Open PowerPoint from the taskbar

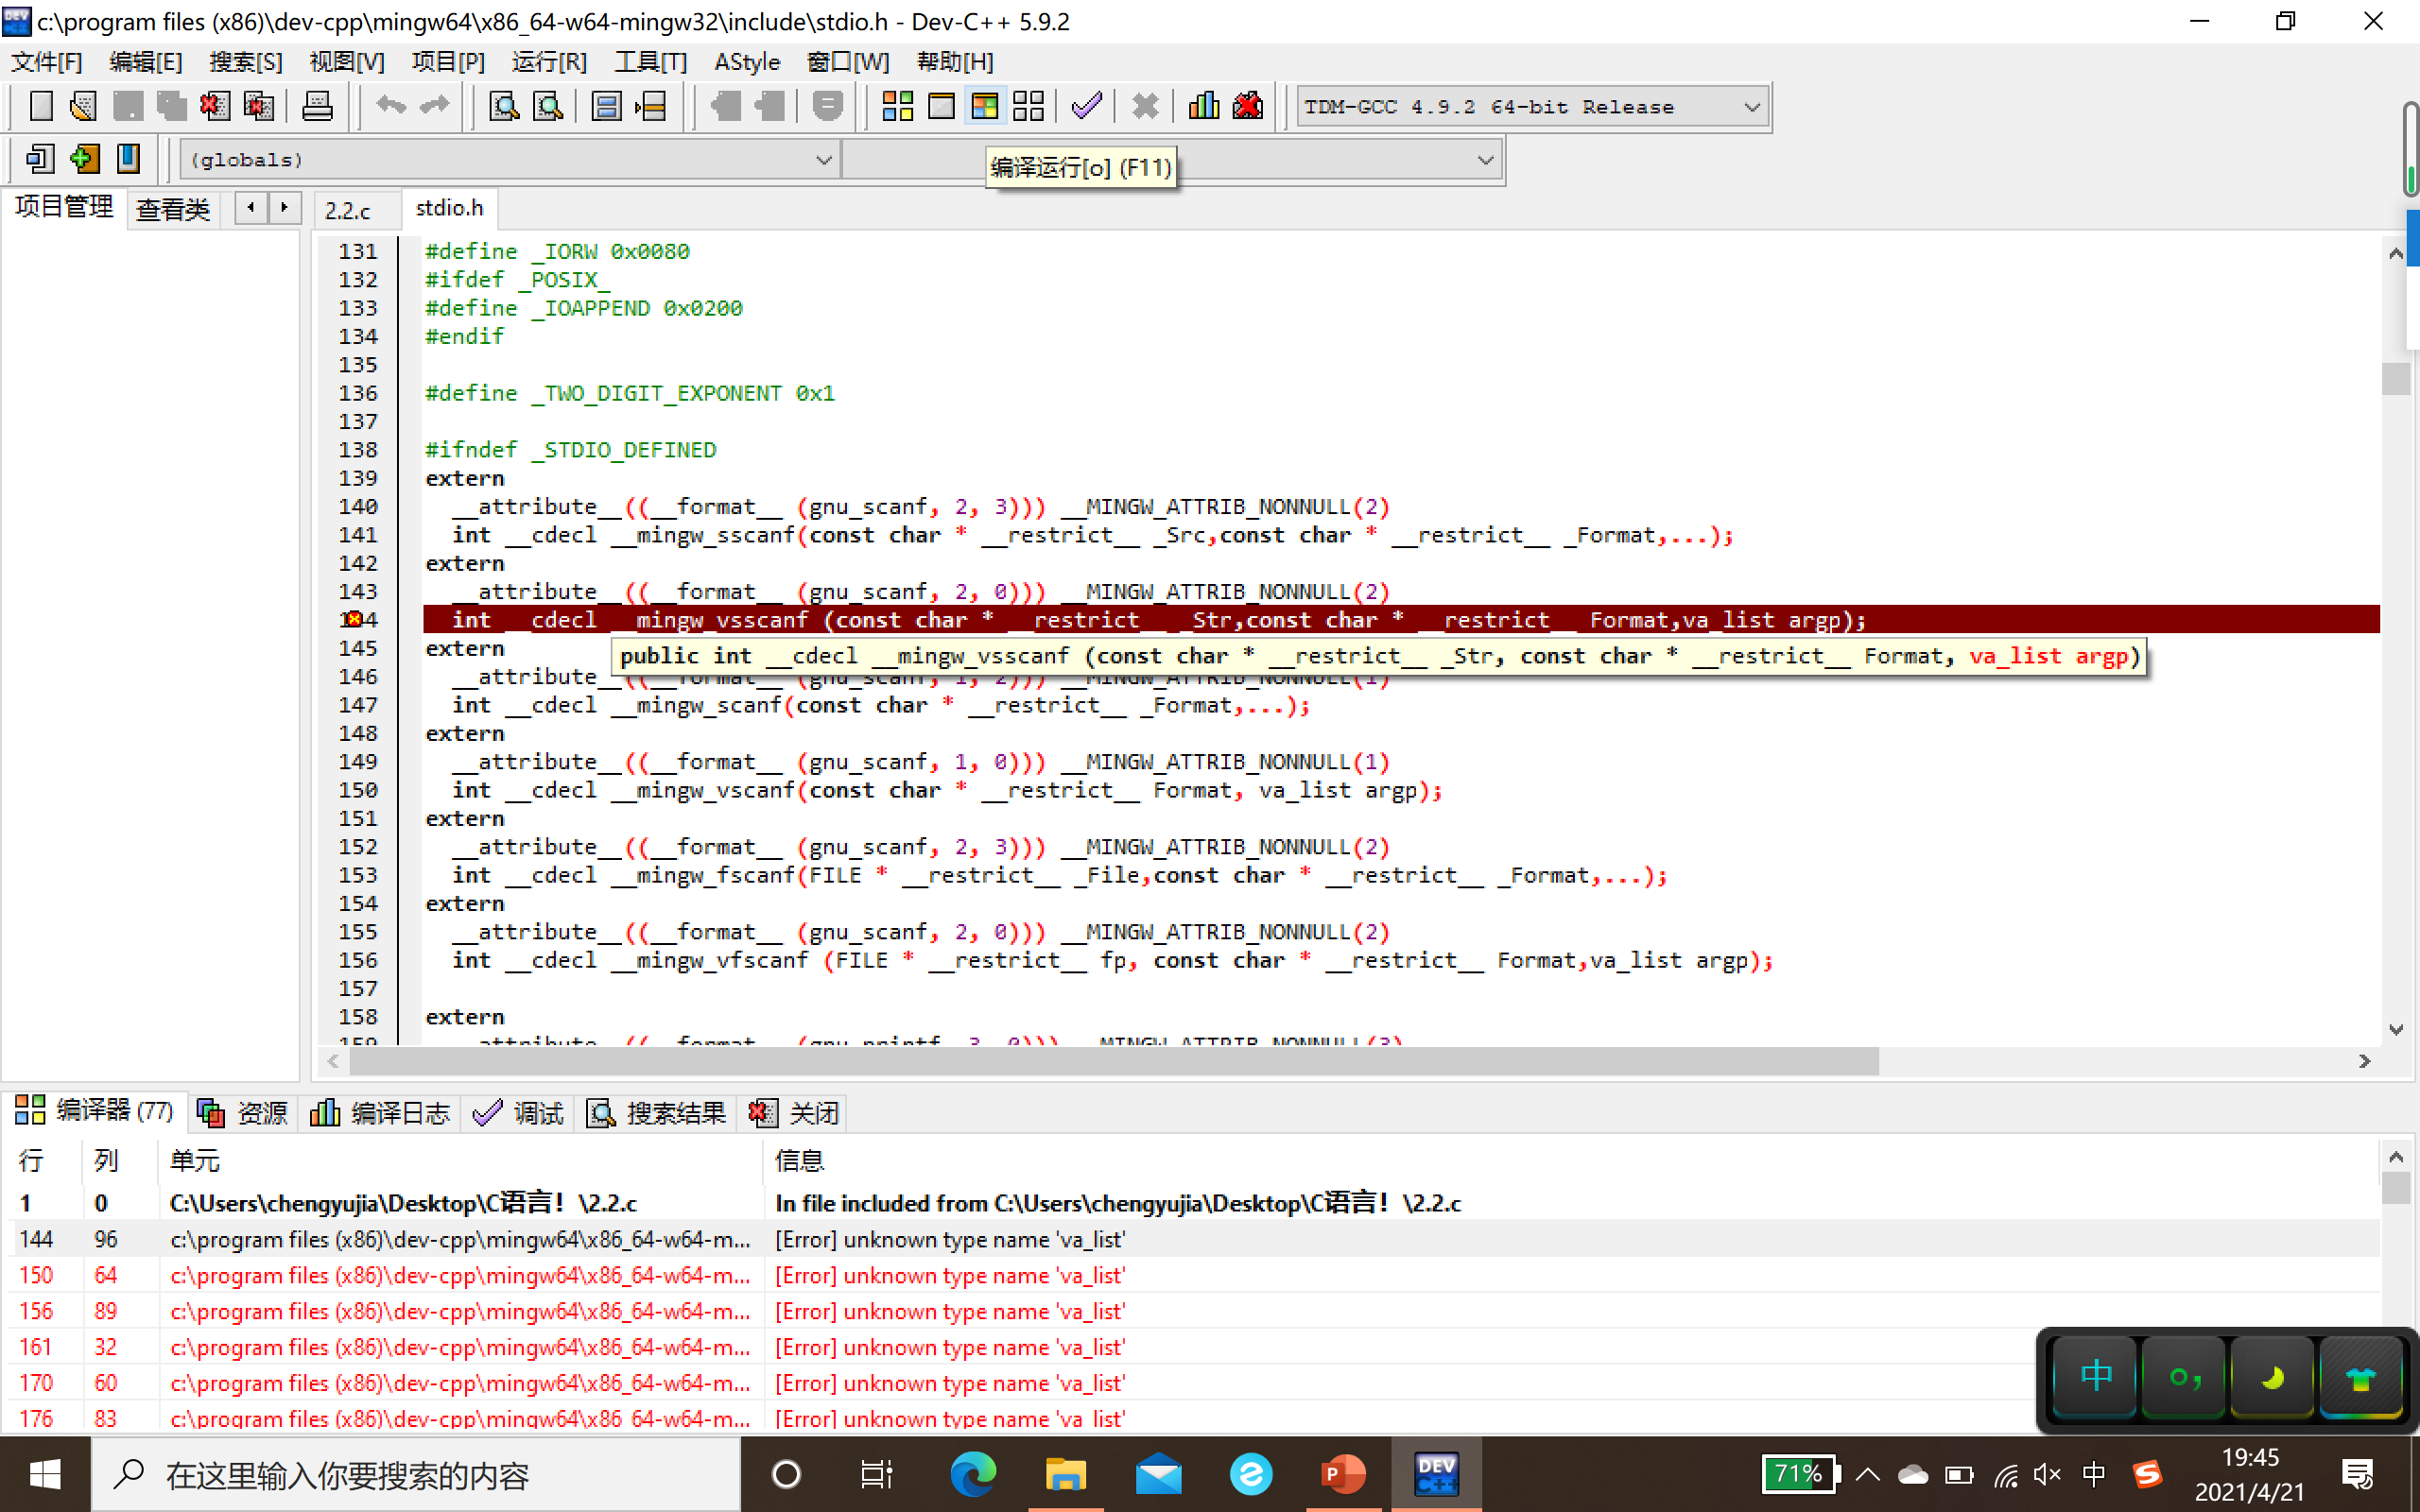click(x=1344, y=1474)
